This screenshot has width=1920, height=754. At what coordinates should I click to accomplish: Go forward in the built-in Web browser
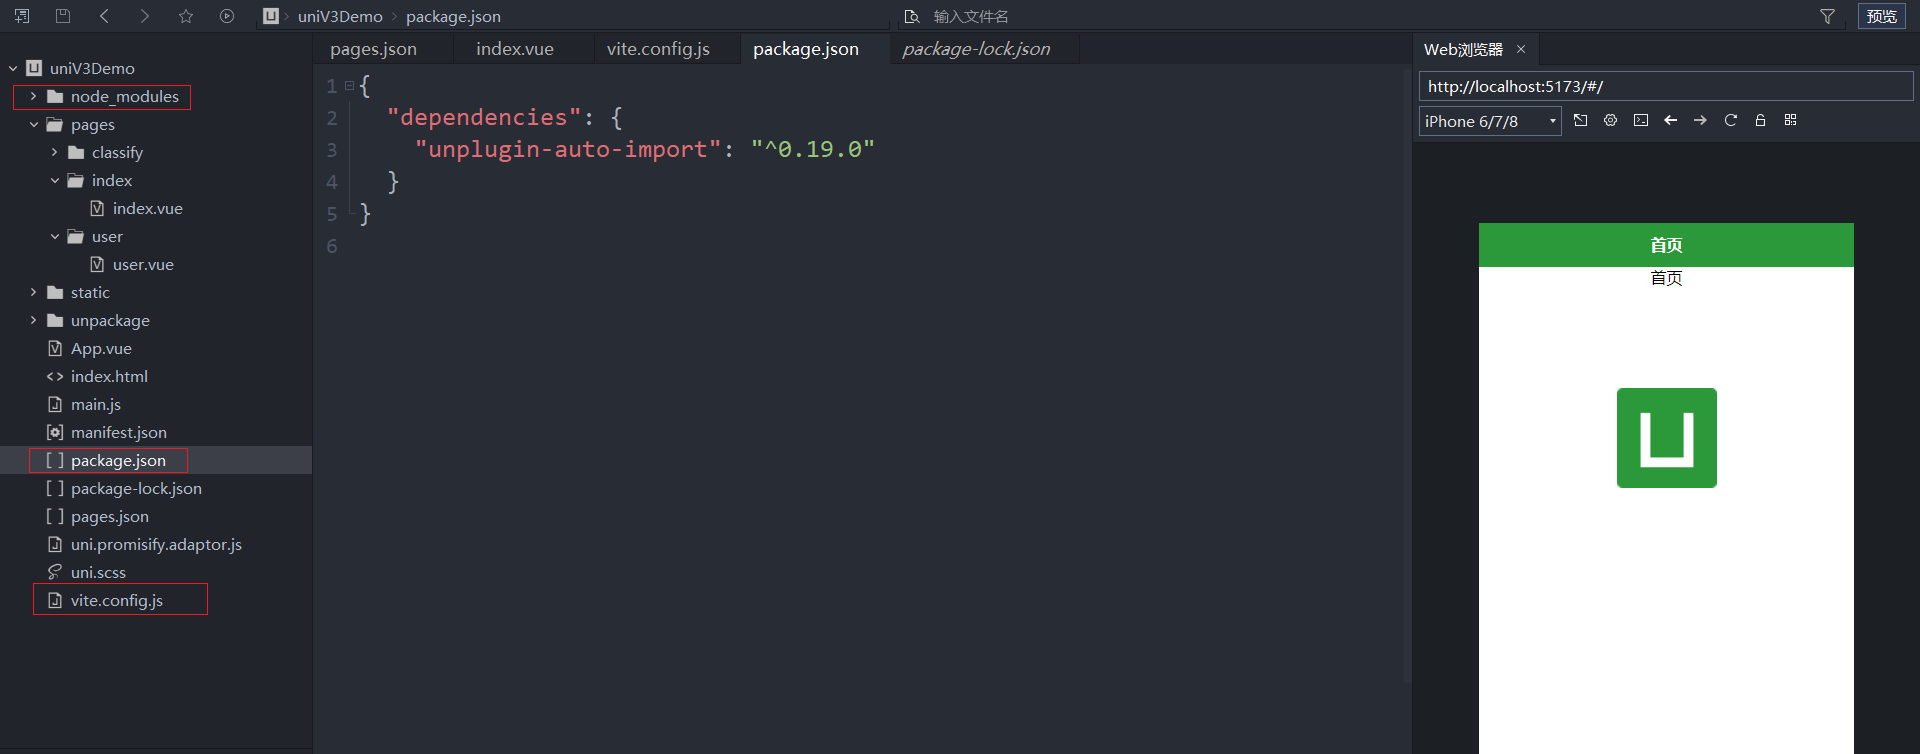coord(1700,120)
